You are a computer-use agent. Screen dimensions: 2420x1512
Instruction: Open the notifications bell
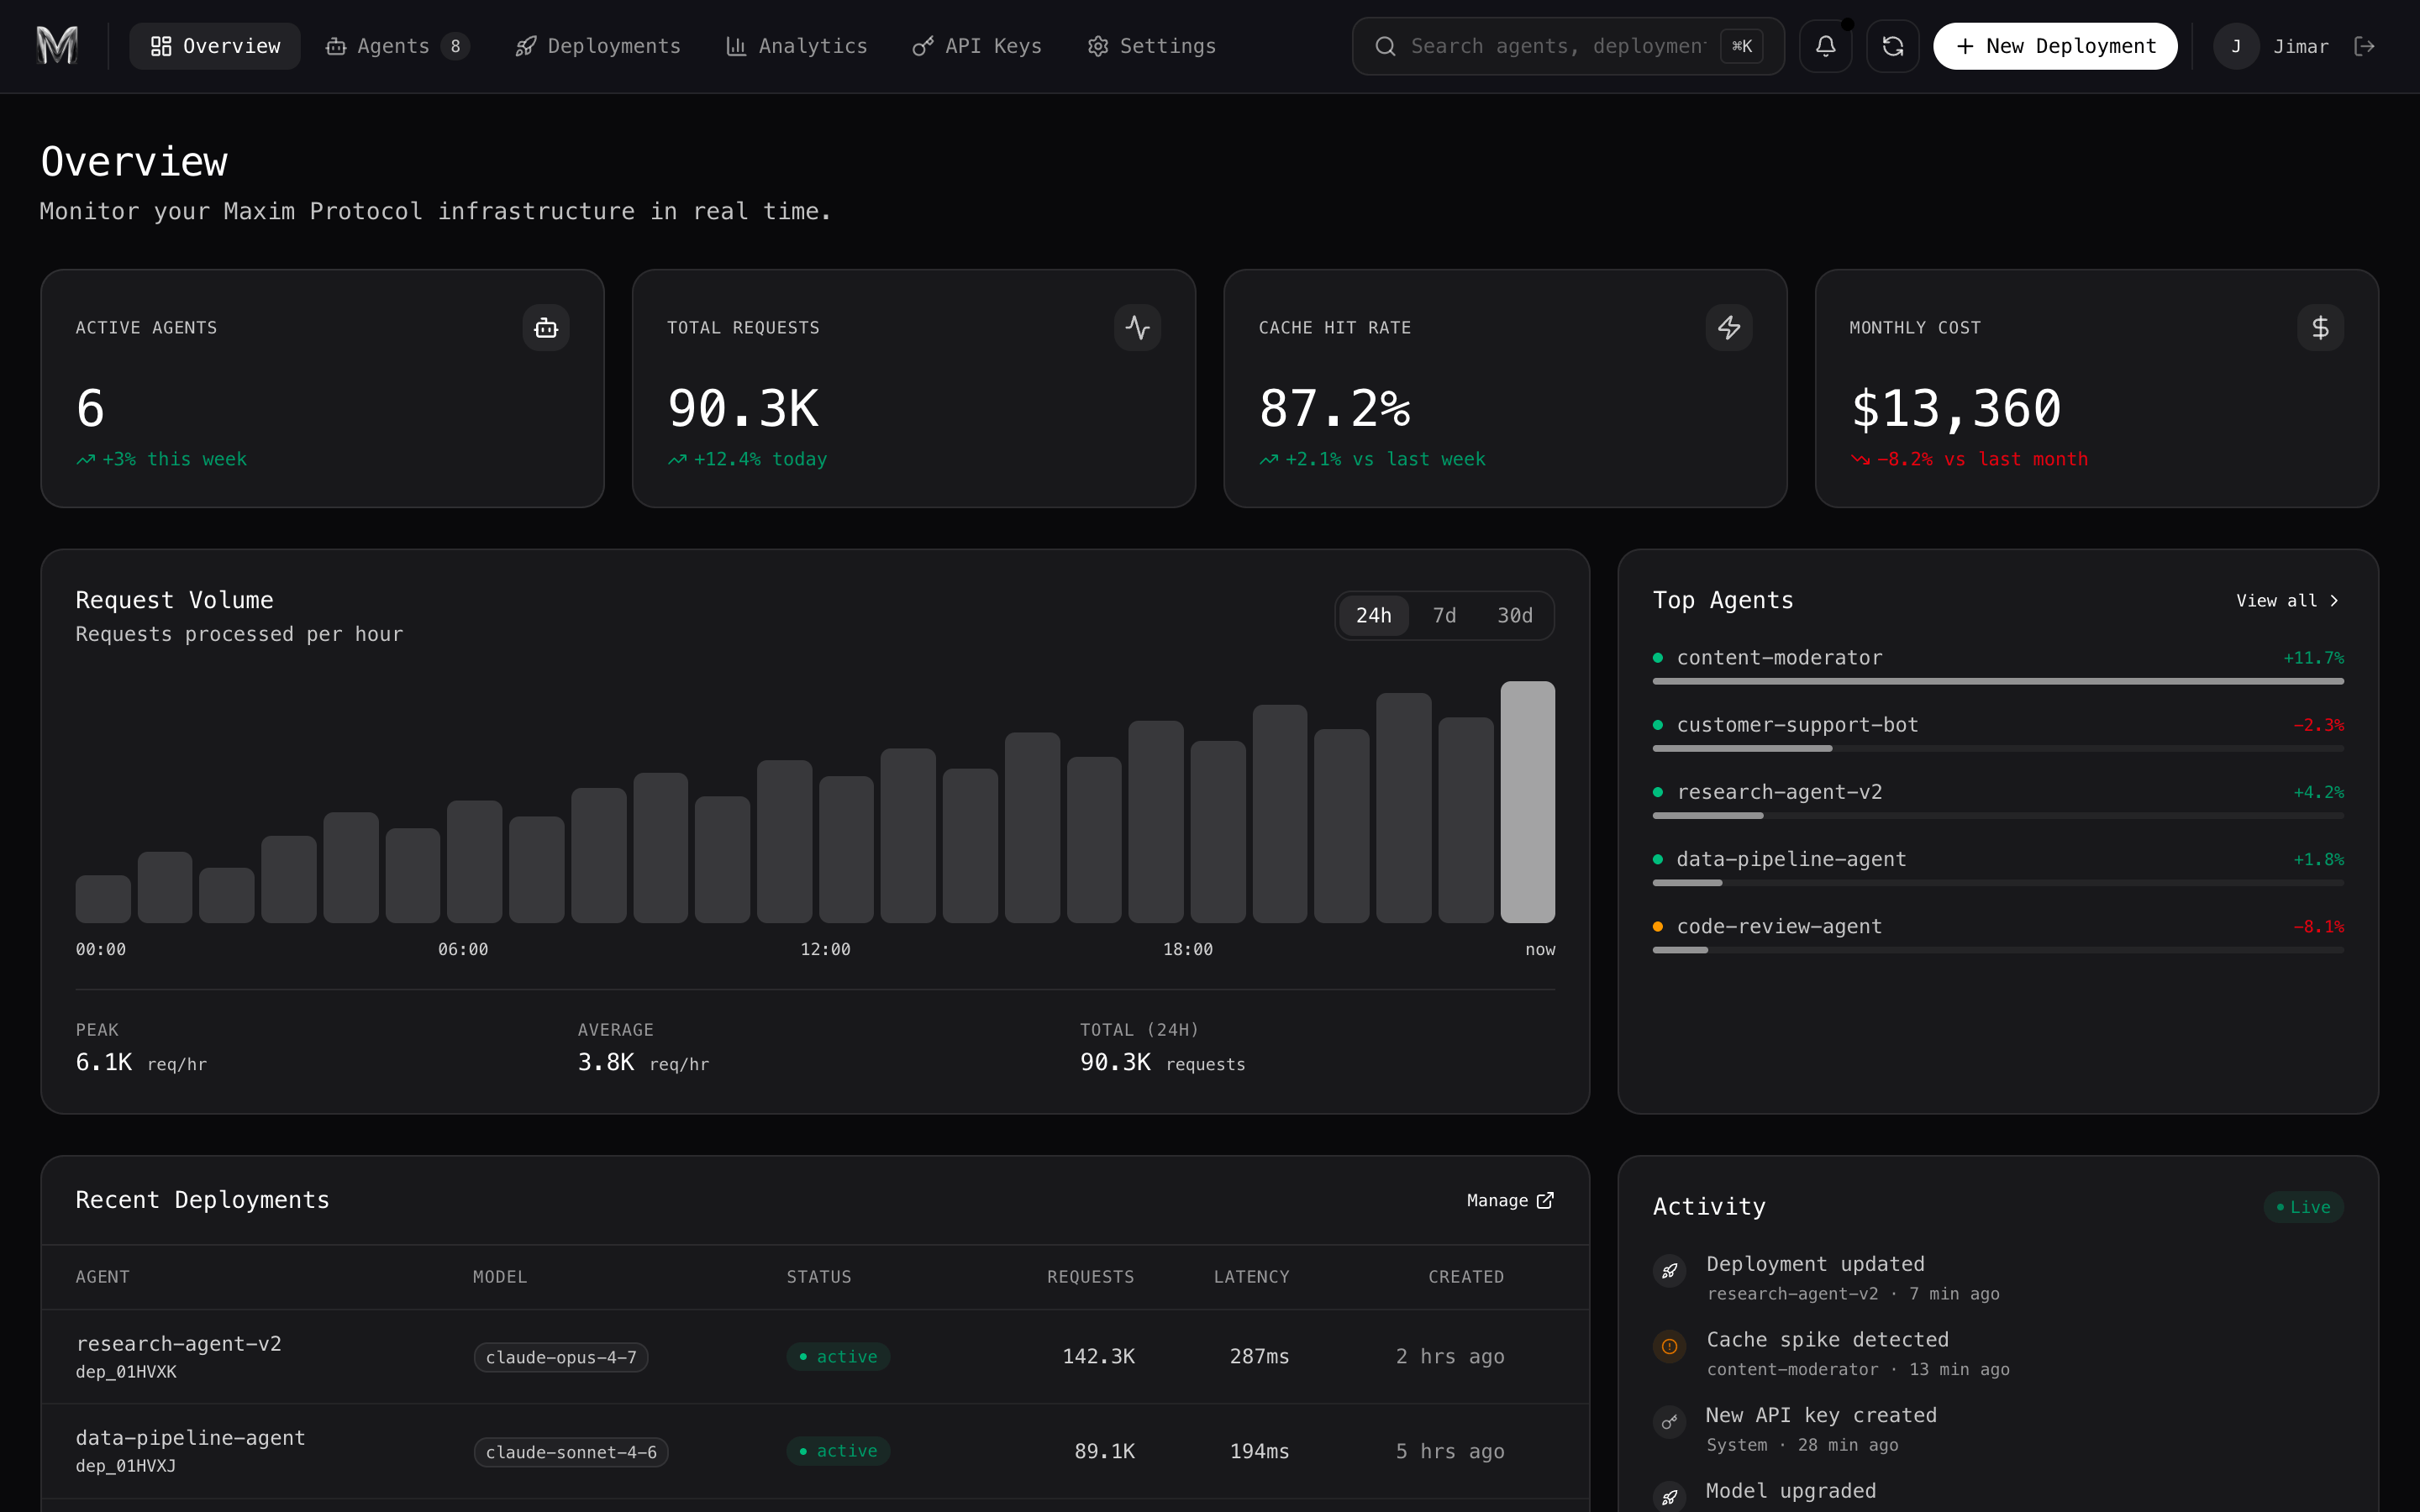[1825, 46]
